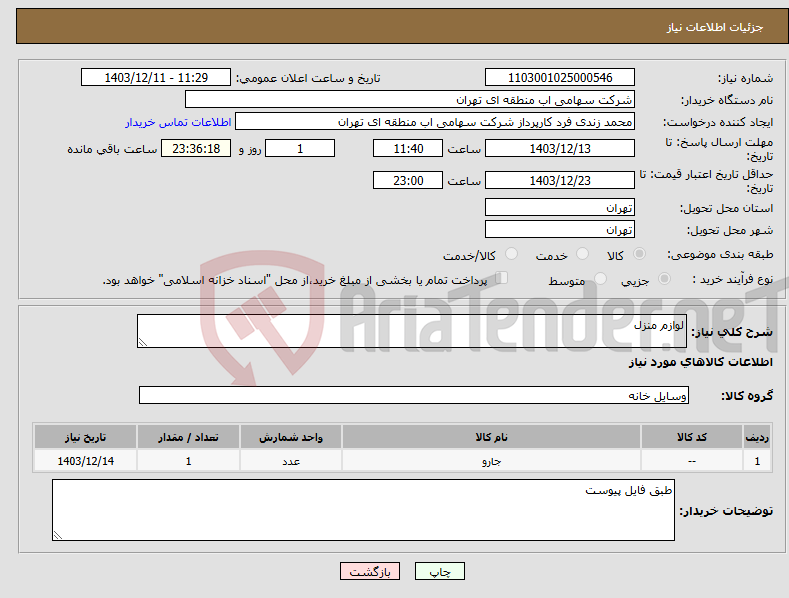Click the goods group field وسایل خانه
This screenshot has height=598, width=789.
click(414, 395)
